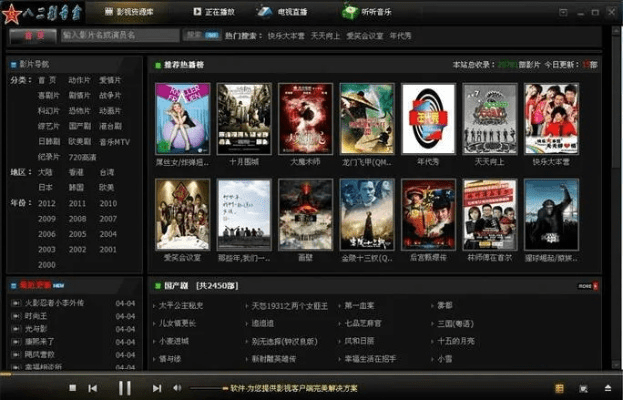Open the playlist icon at bottom right
Image resolution: width=623 pixels, height=400 pixels.
click(x=558, y=388)
